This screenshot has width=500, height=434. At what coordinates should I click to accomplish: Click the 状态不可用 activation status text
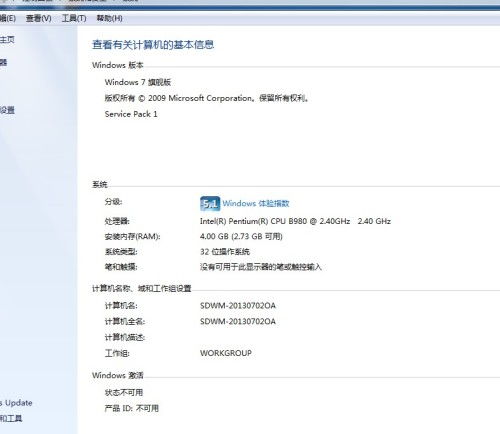(124, 392)
